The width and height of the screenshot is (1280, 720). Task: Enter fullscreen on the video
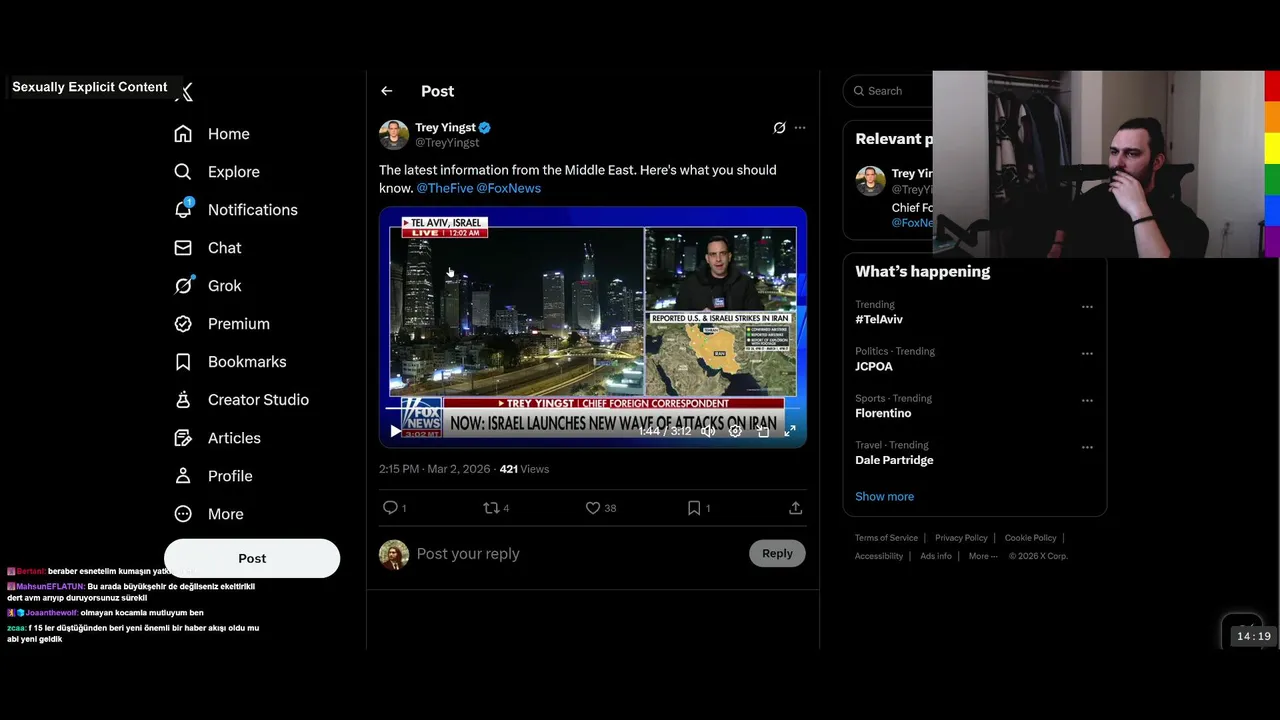click(790, 431)
